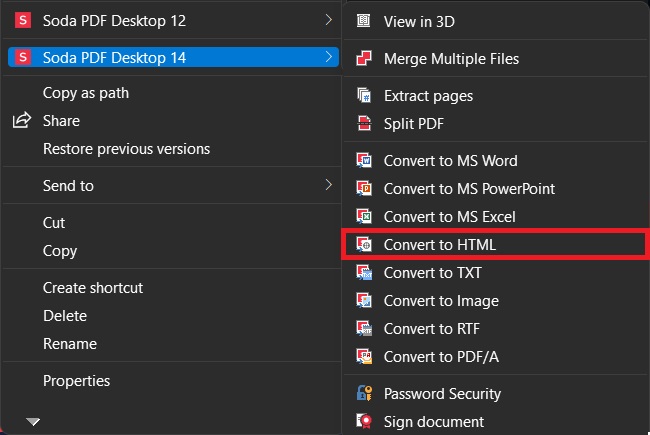Select Restore previous versions

click(126, 149)
